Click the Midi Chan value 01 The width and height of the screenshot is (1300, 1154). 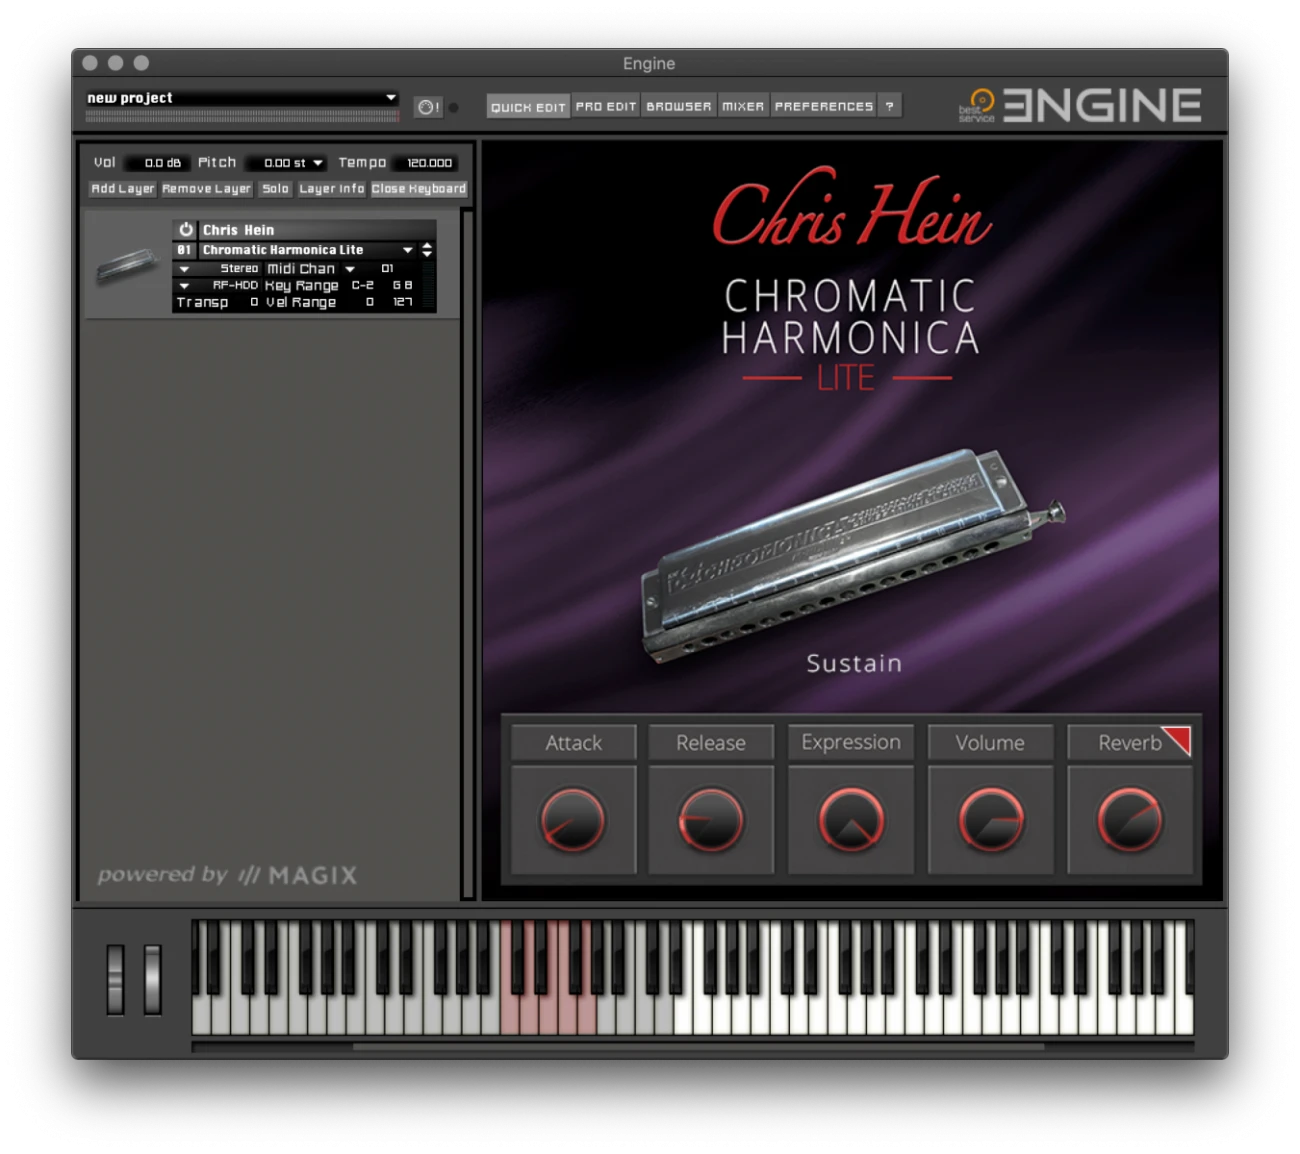coord(387,269)
